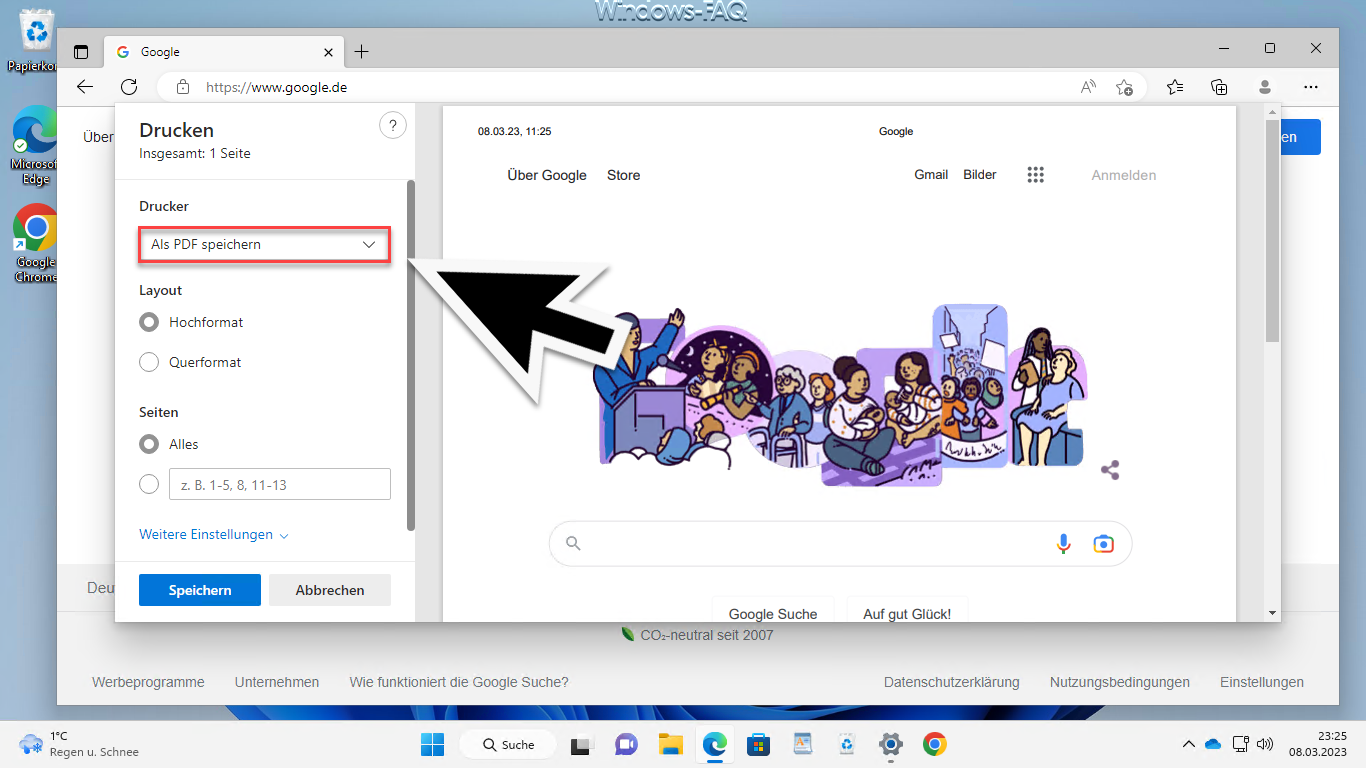The width and height of the screenshot is (1366, 768).
Task: Click the Google tab title
Action: pyautogui.click(x=160, y=52)
